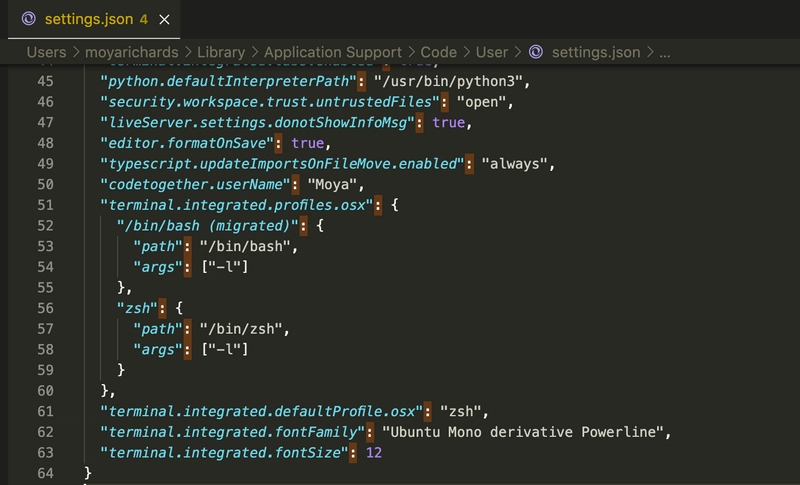Click the "typescript.updateImportsOnFileMove.enabled" key
This screenshot has height=485, width=800.
tap(283, 164)
